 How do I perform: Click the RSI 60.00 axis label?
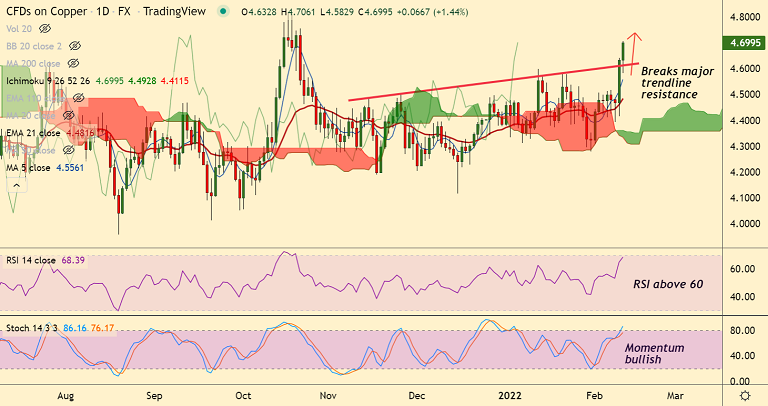click(x=742, y=269)
